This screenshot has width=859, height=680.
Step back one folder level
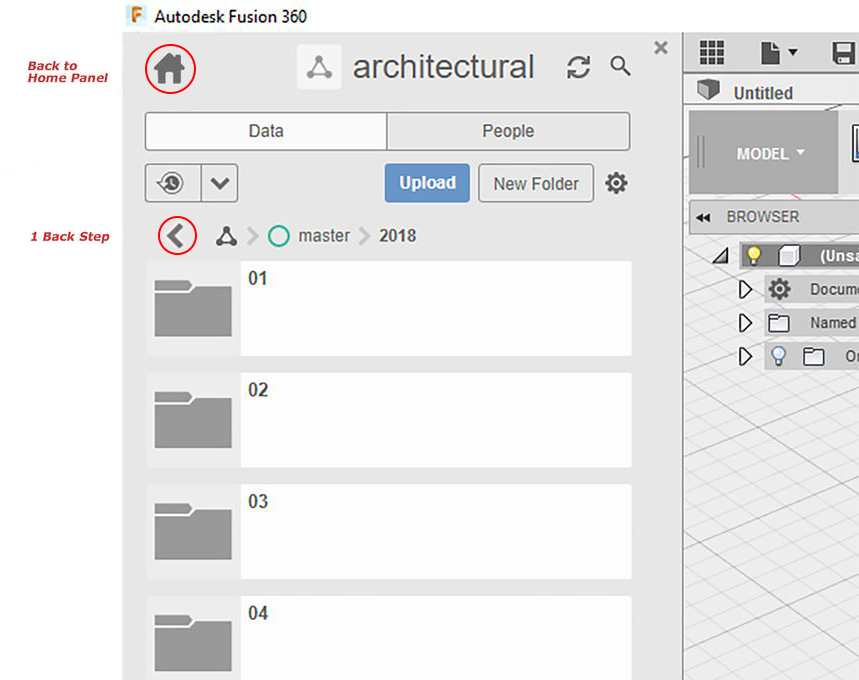[176, 236]
